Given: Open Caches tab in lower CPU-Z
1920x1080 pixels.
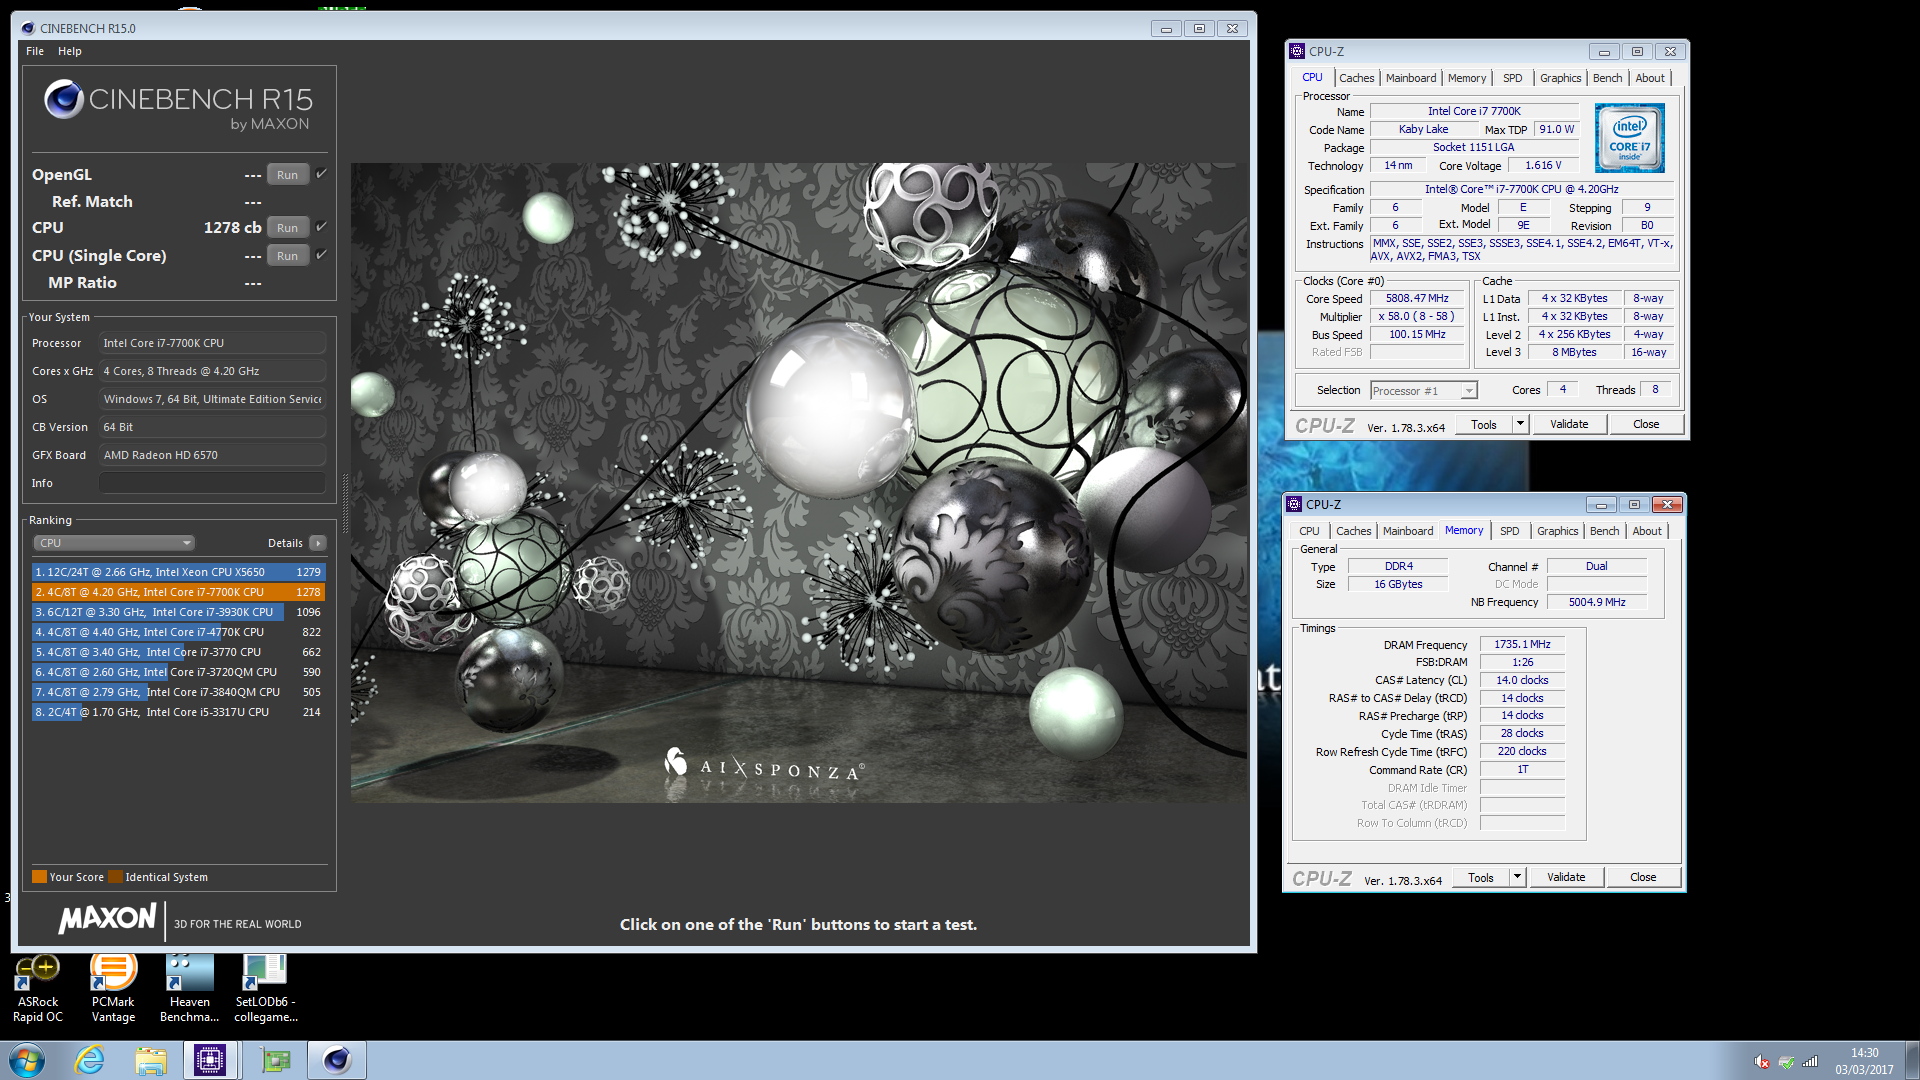Looking at the screenshot, I should 1353,531.
